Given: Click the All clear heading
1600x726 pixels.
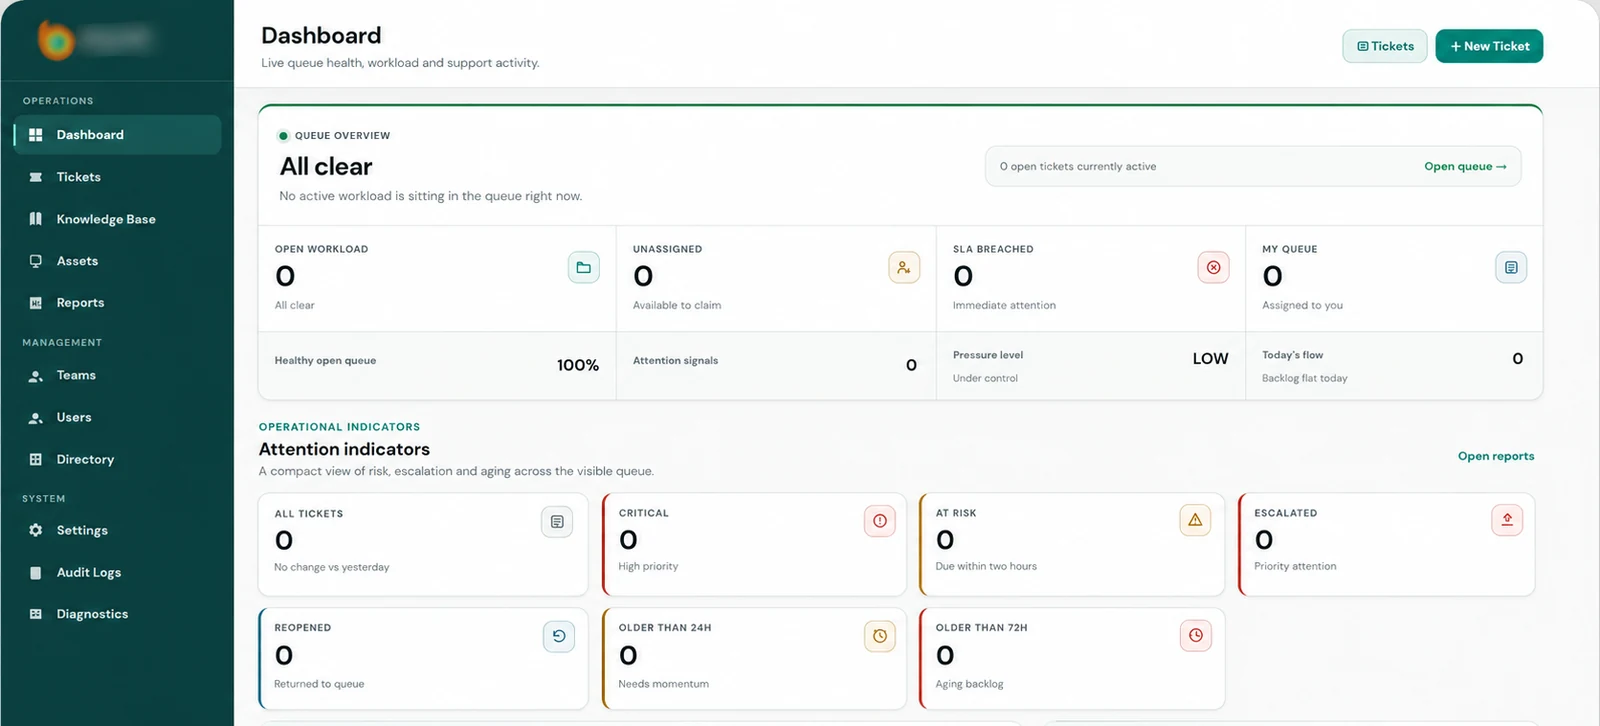Looking at the screenshot, I should 326,166.
